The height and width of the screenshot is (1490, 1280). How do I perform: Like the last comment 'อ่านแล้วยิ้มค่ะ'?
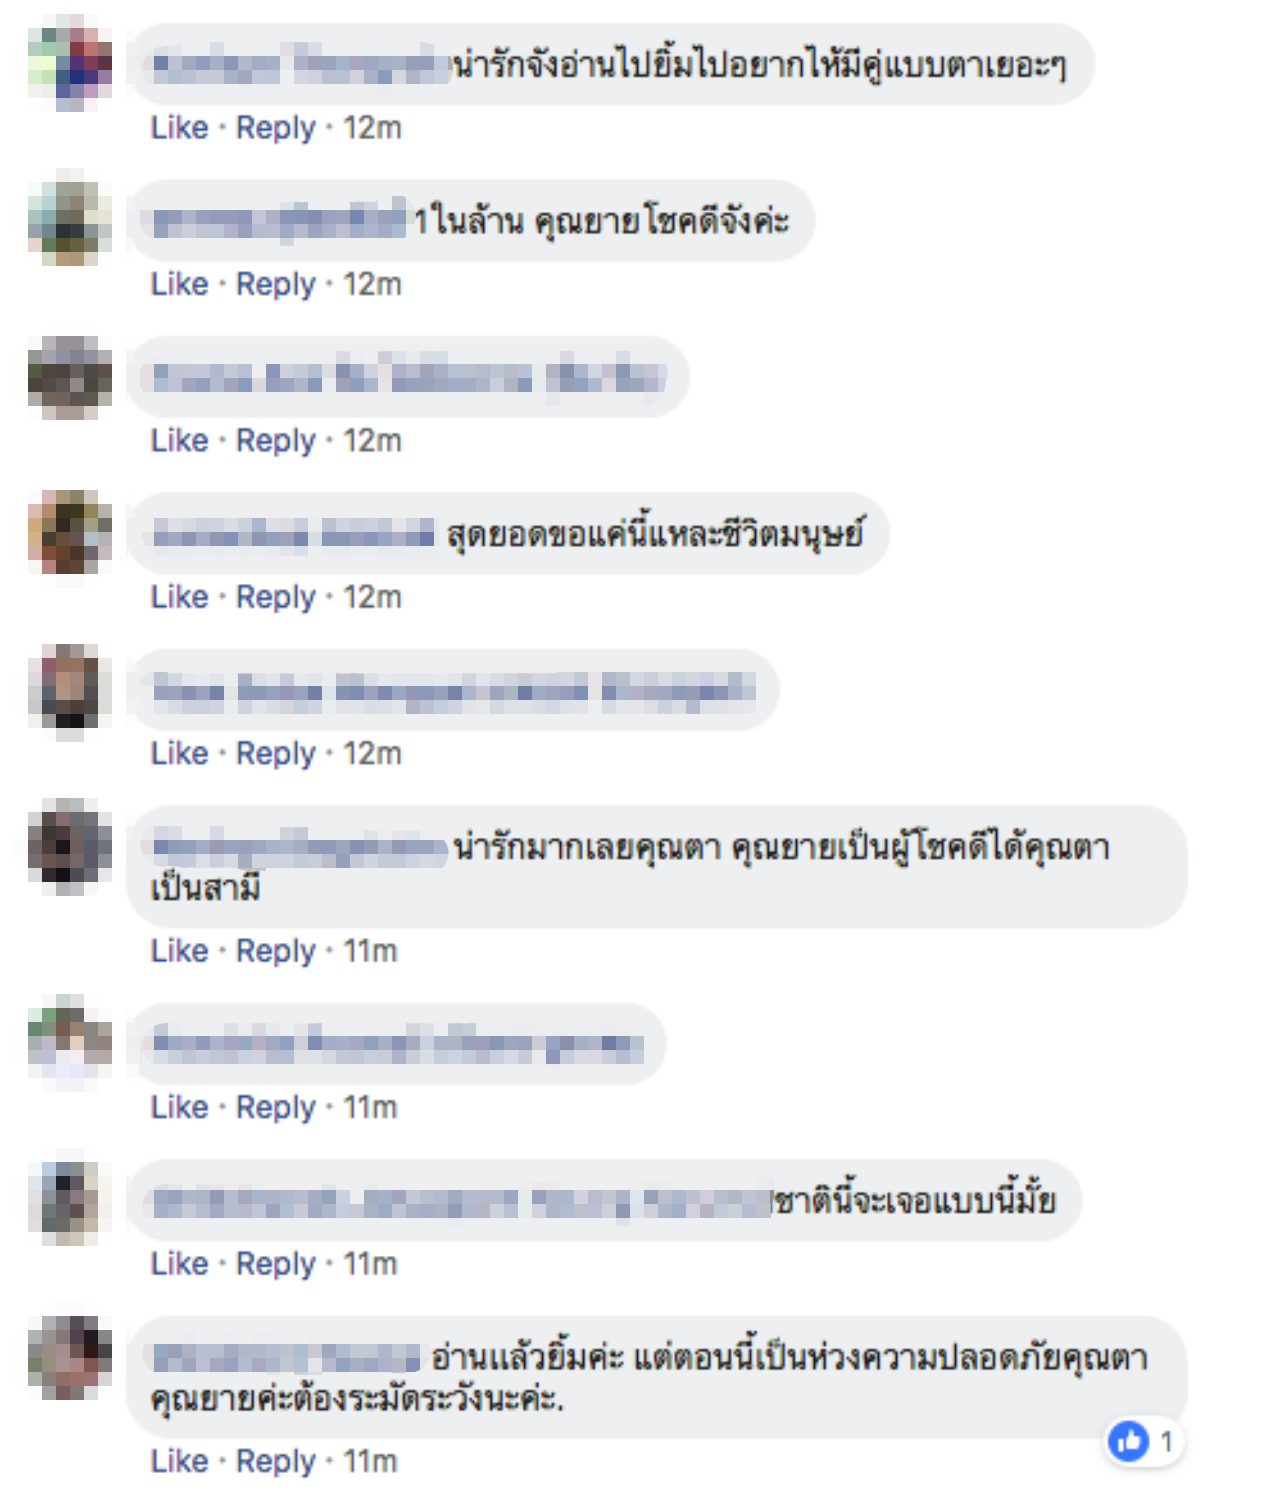pos(180,1461)
